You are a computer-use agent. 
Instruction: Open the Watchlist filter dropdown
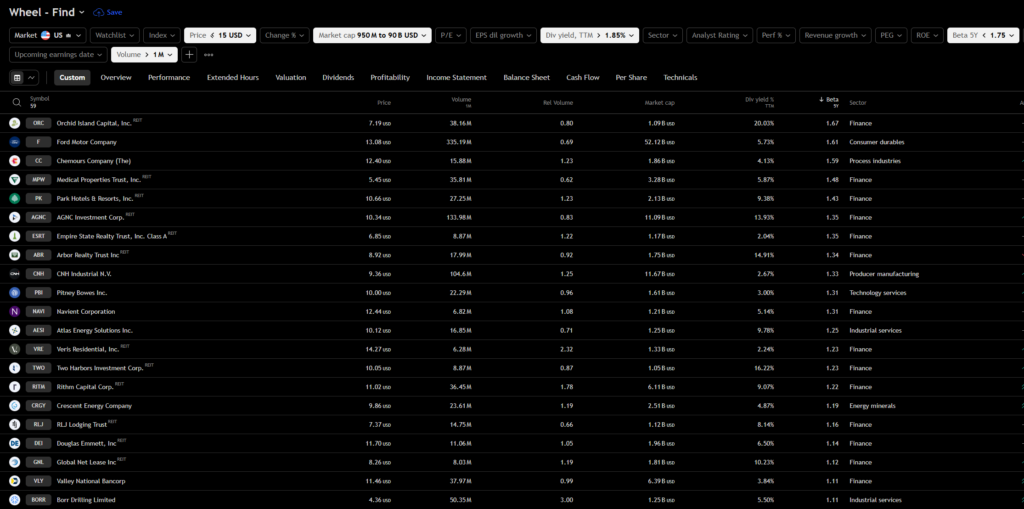point(115,35)
